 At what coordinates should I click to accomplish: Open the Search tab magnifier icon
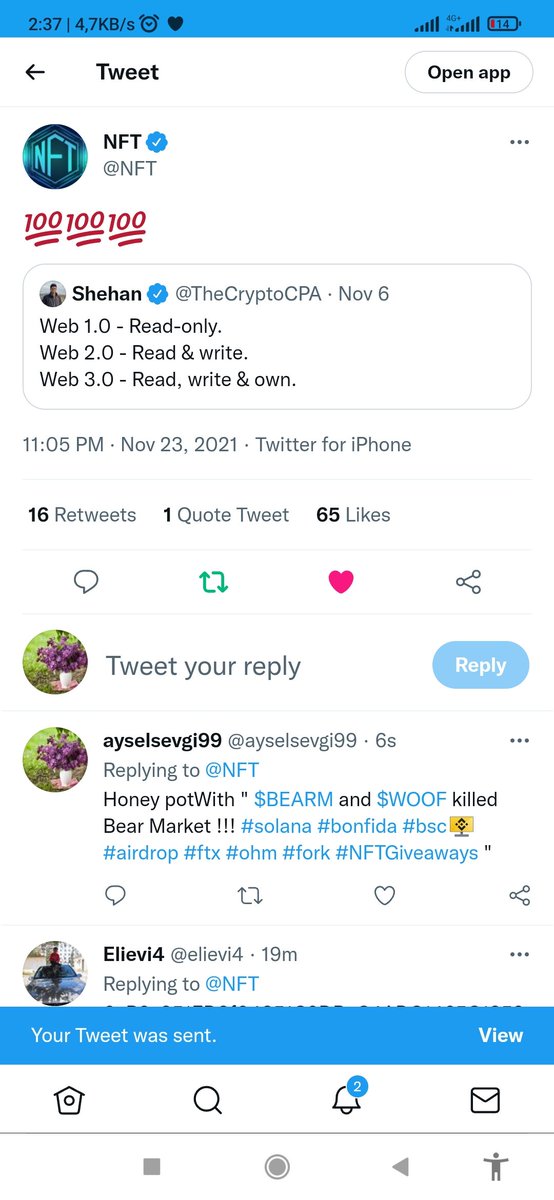(207, 1100)
